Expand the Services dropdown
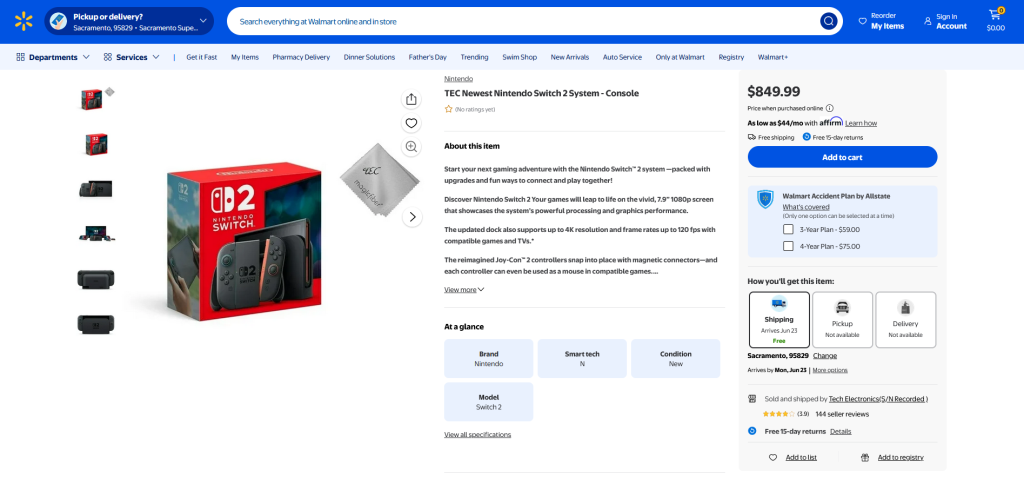1024x490 pixels. coord(131,57)
